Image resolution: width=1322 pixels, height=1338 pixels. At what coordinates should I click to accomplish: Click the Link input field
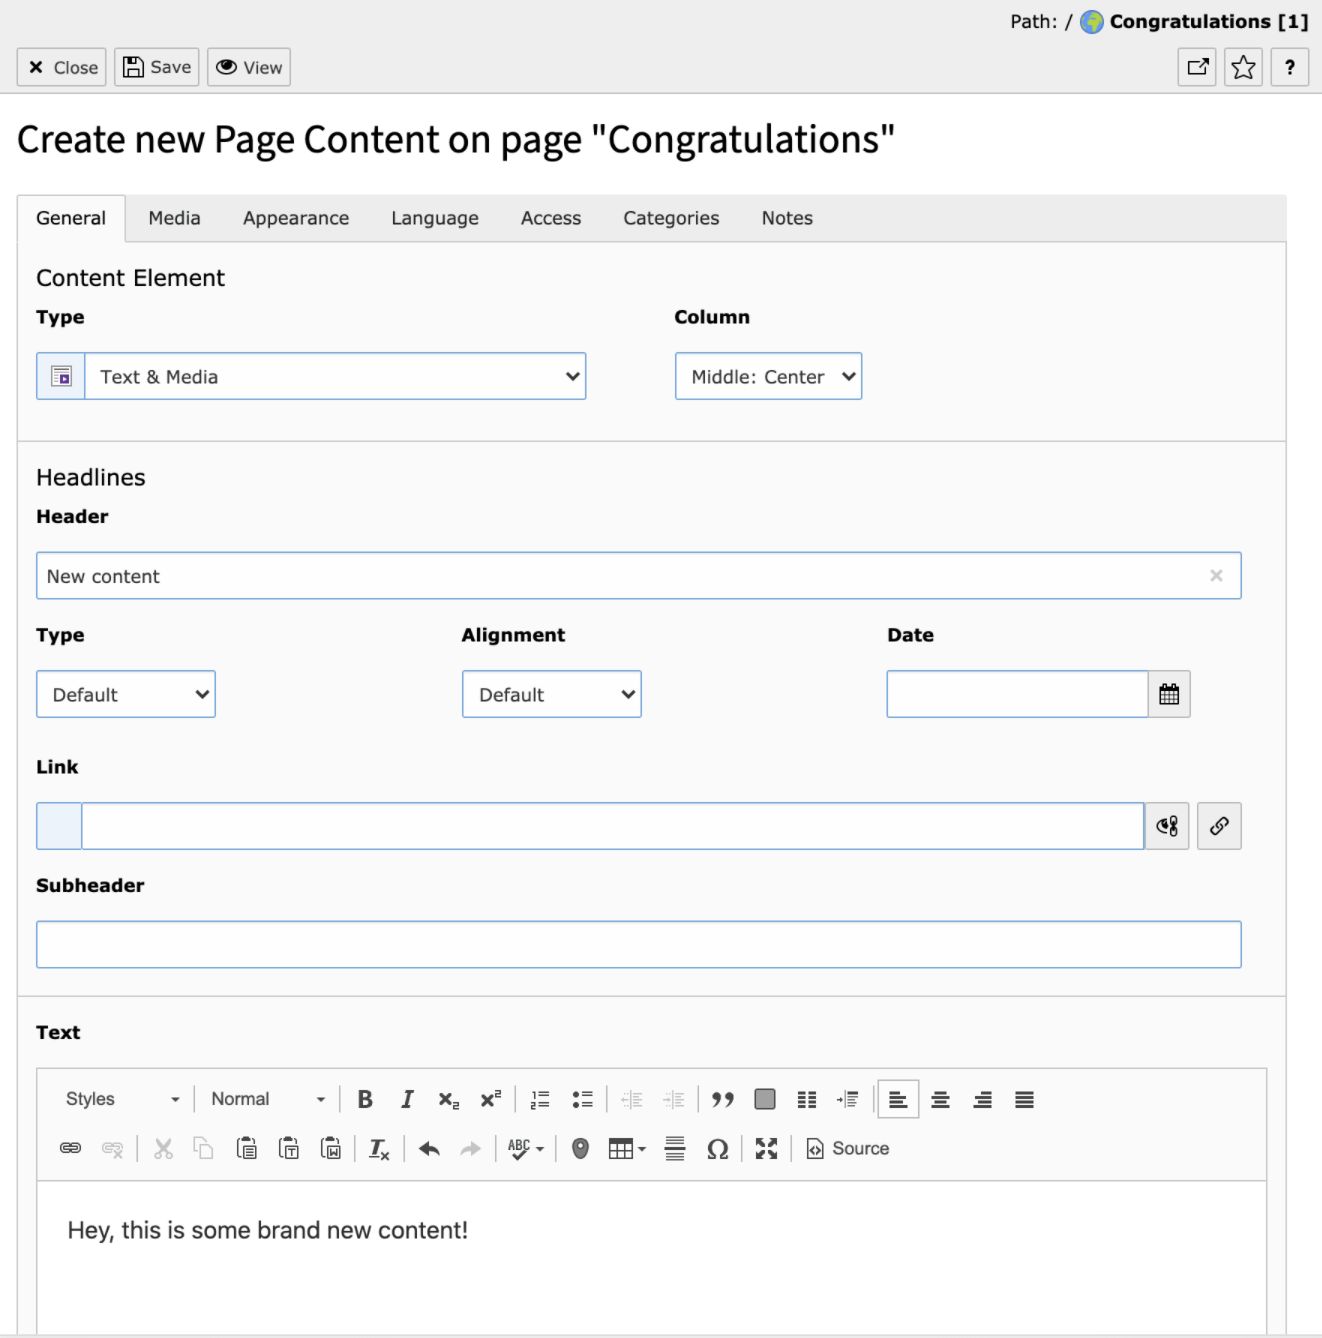pyautogui.click(x=613, y=826)
